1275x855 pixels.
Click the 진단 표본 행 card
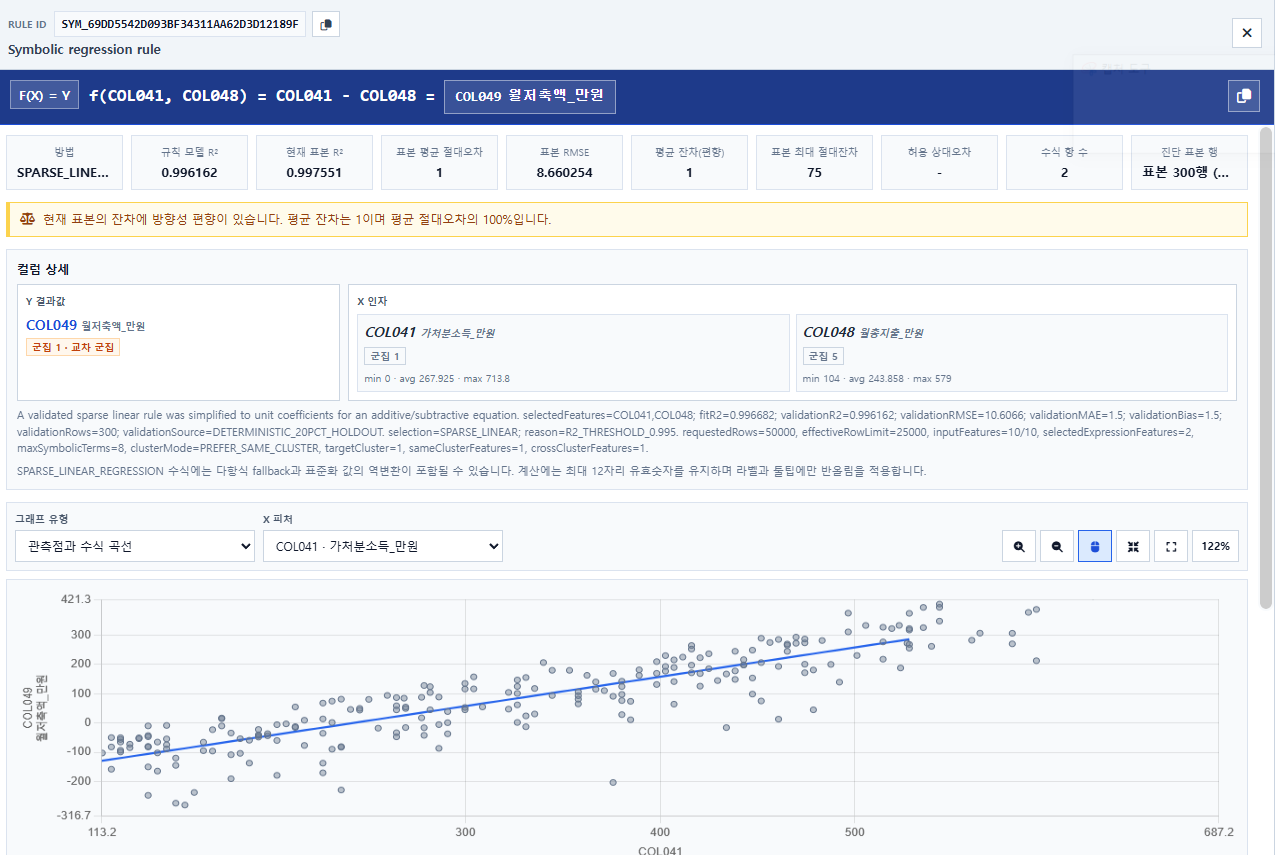click(x=1189, y=163)
